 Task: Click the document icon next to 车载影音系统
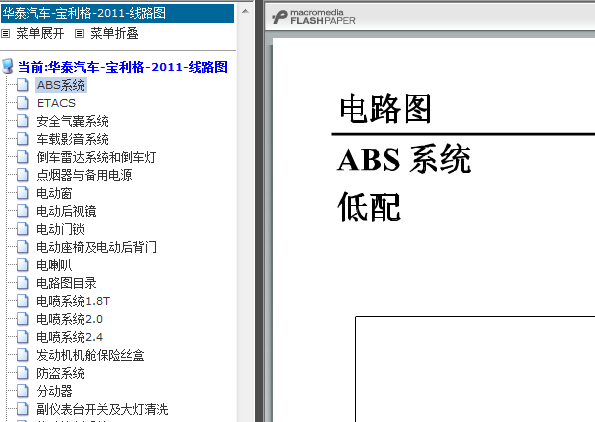tap(23, 139)
